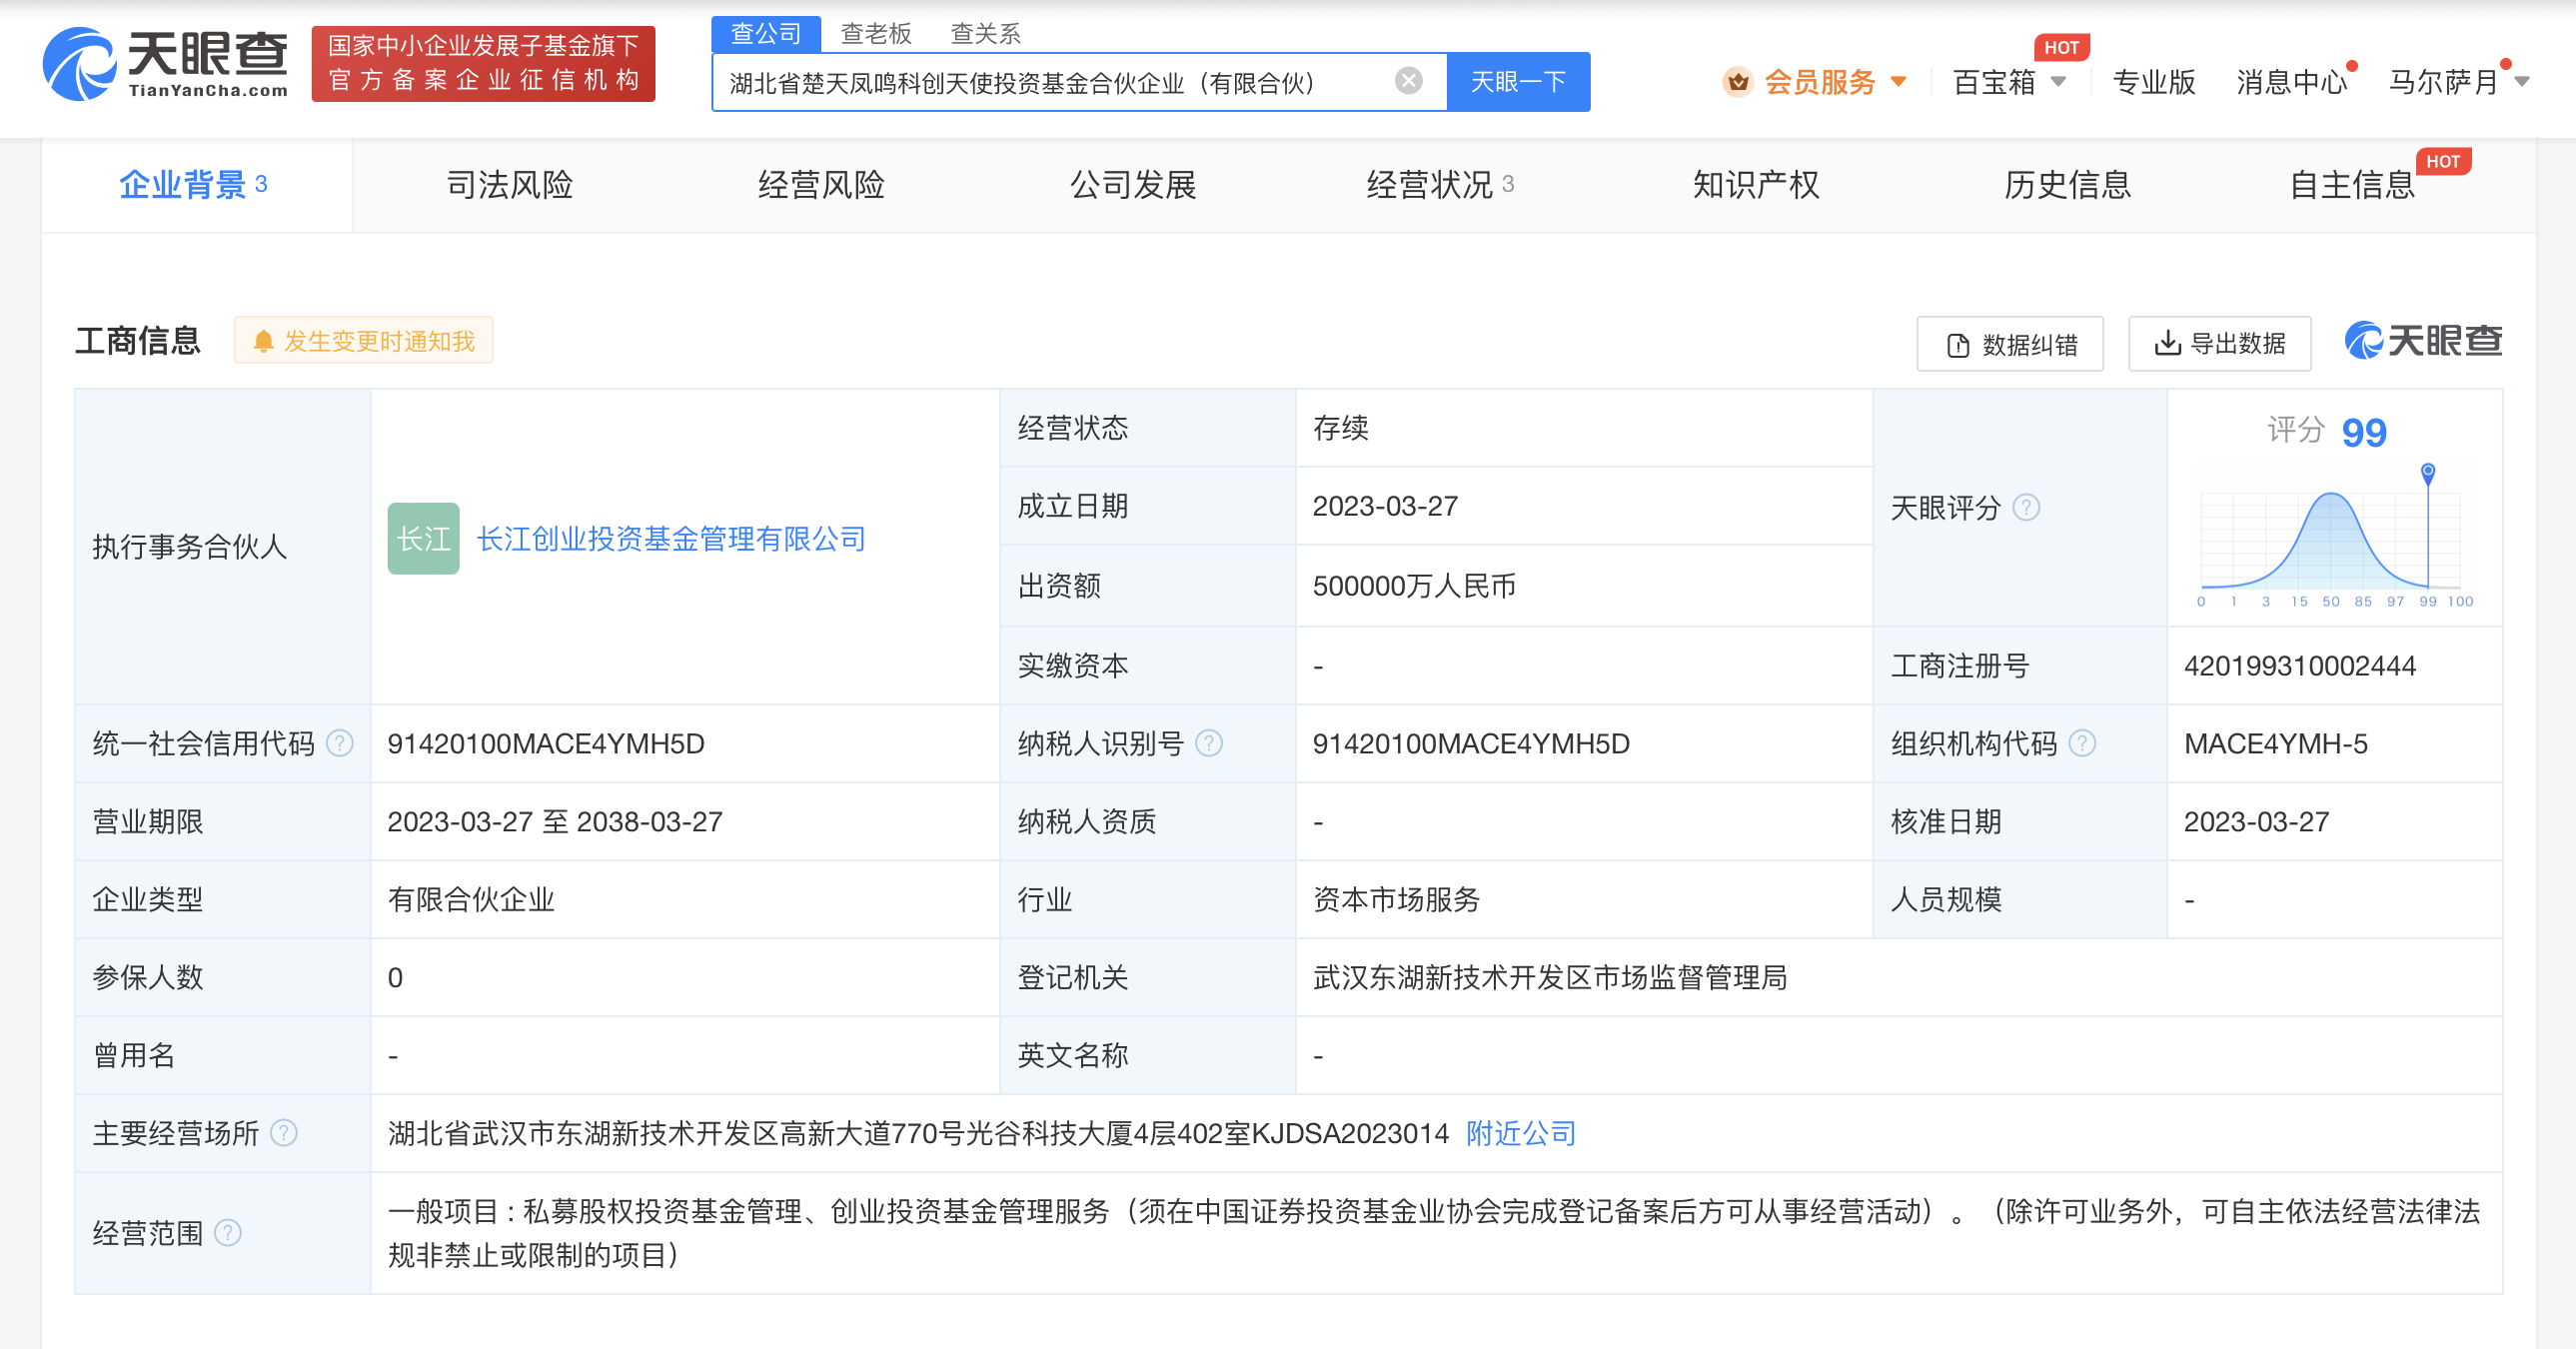Click the crown icon next to 会员服务

point(1738,83)
